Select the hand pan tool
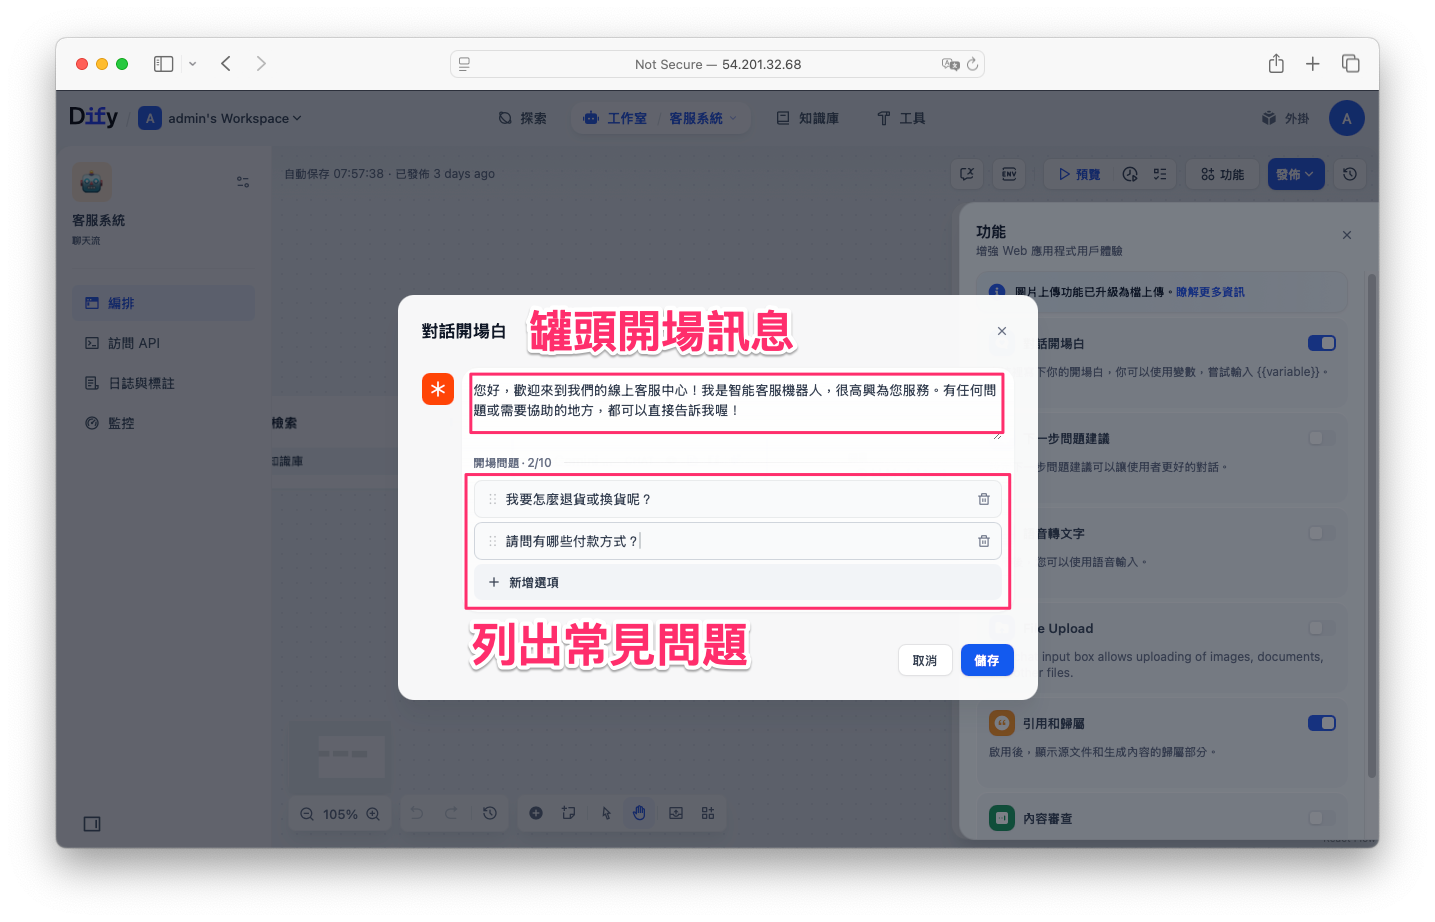Image resolution: width=1435 pixels, height=922 pixels. [639, 813]
